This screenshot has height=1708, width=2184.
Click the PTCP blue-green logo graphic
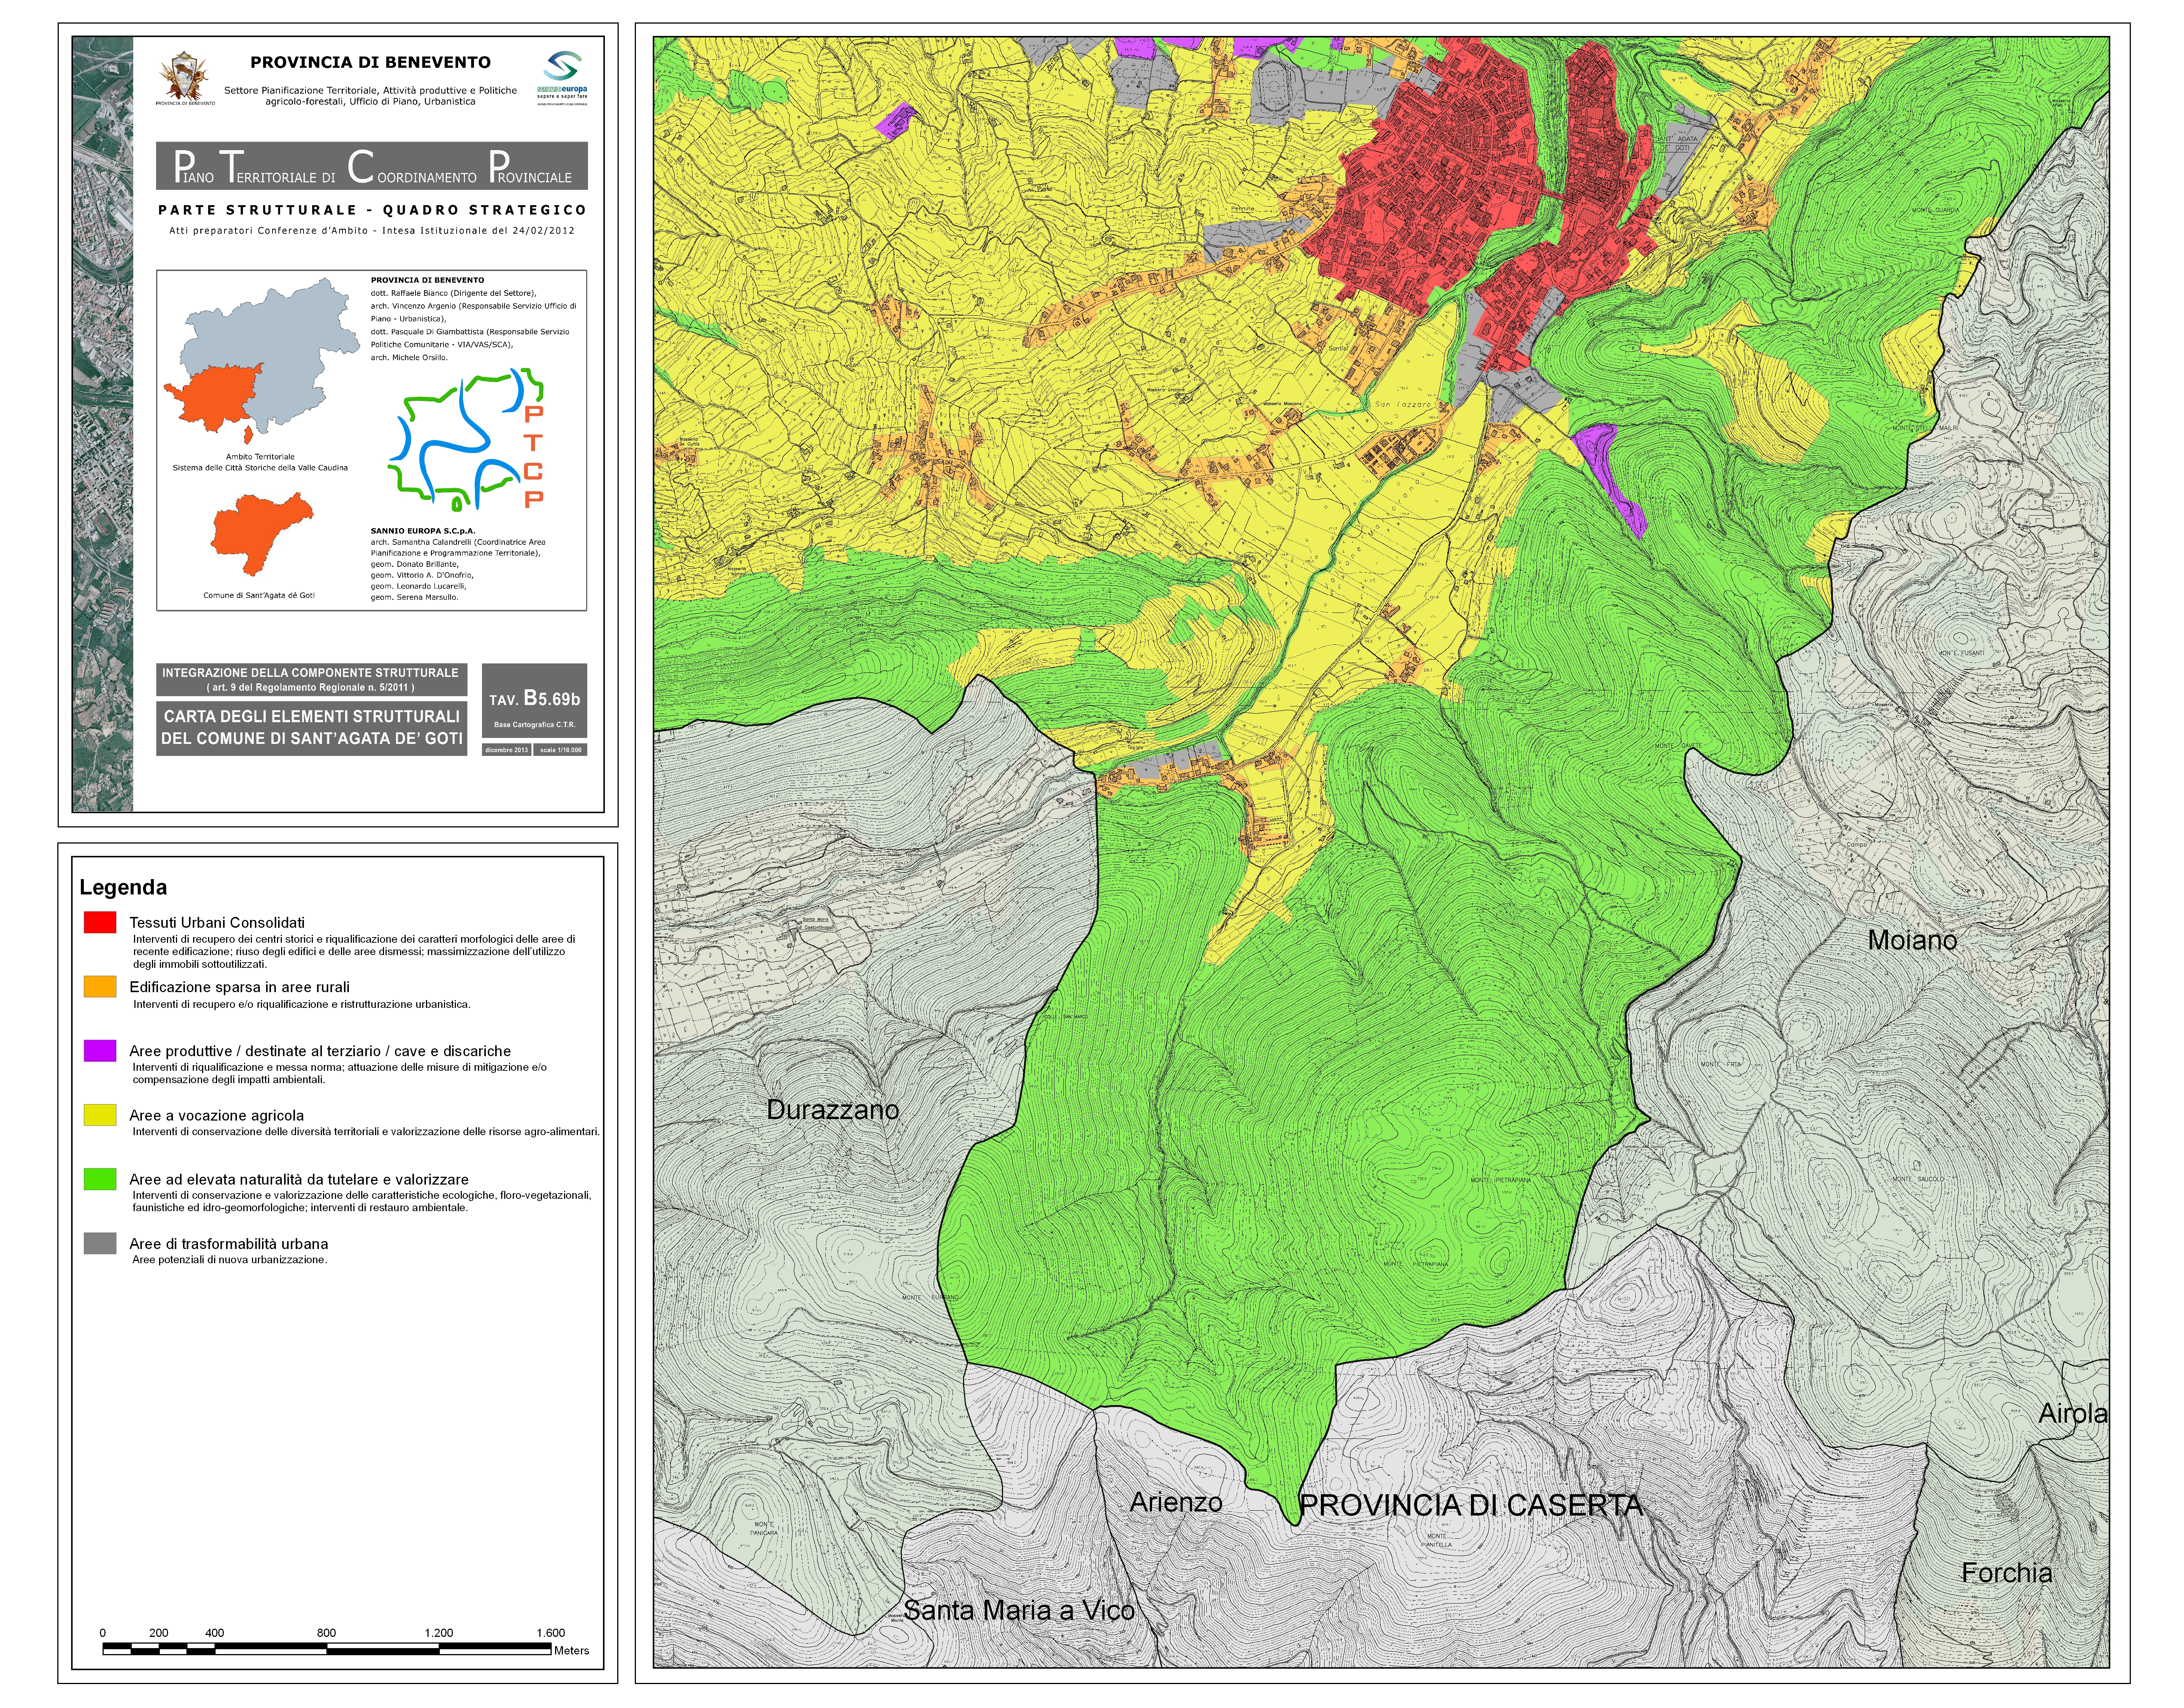coord(466,439)
